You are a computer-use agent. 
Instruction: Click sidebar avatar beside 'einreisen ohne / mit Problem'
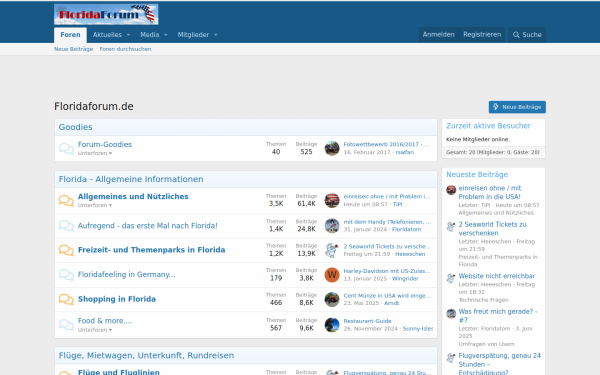(451, 190)
